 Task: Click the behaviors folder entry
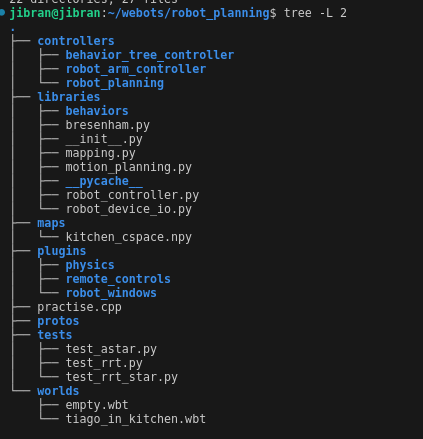(97, 111)
